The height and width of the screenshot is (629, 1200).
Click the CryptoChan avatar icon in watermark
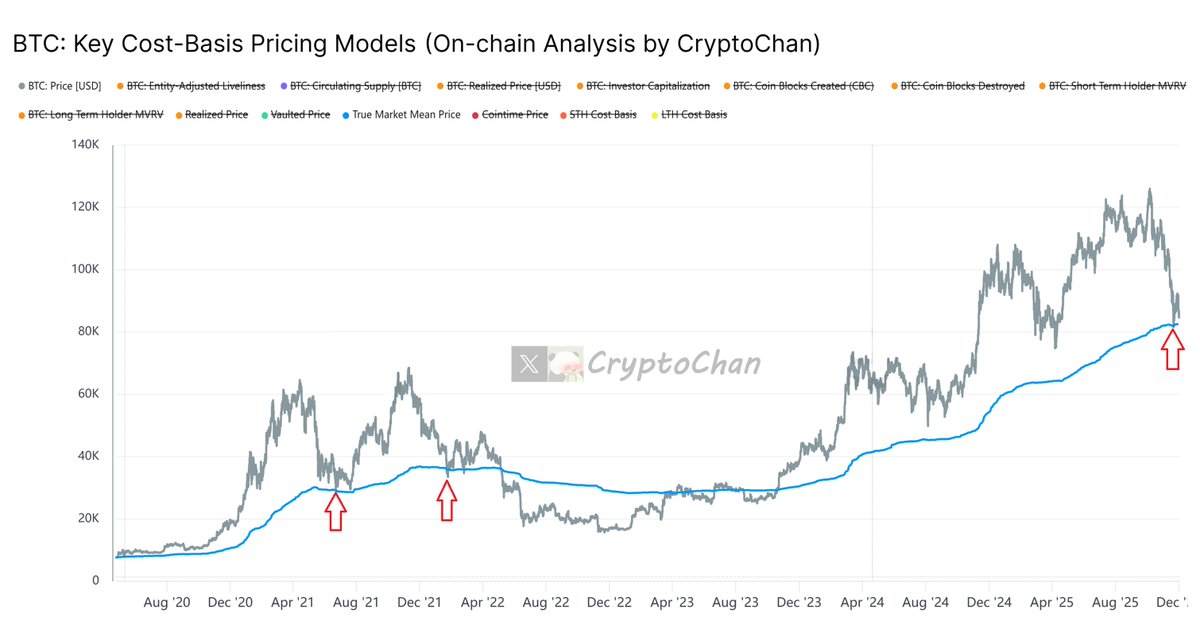click(x=566, y=364)
